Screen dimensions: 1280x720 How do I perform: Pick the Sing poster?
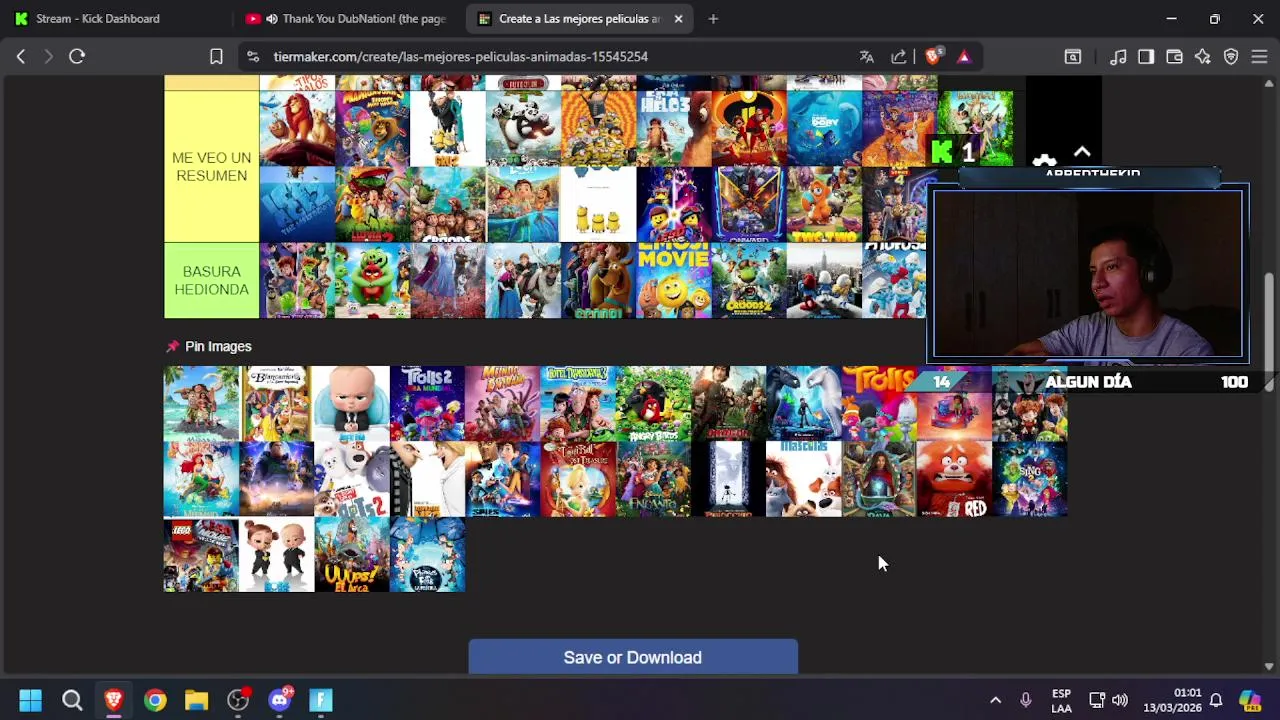click(1030, 479)
